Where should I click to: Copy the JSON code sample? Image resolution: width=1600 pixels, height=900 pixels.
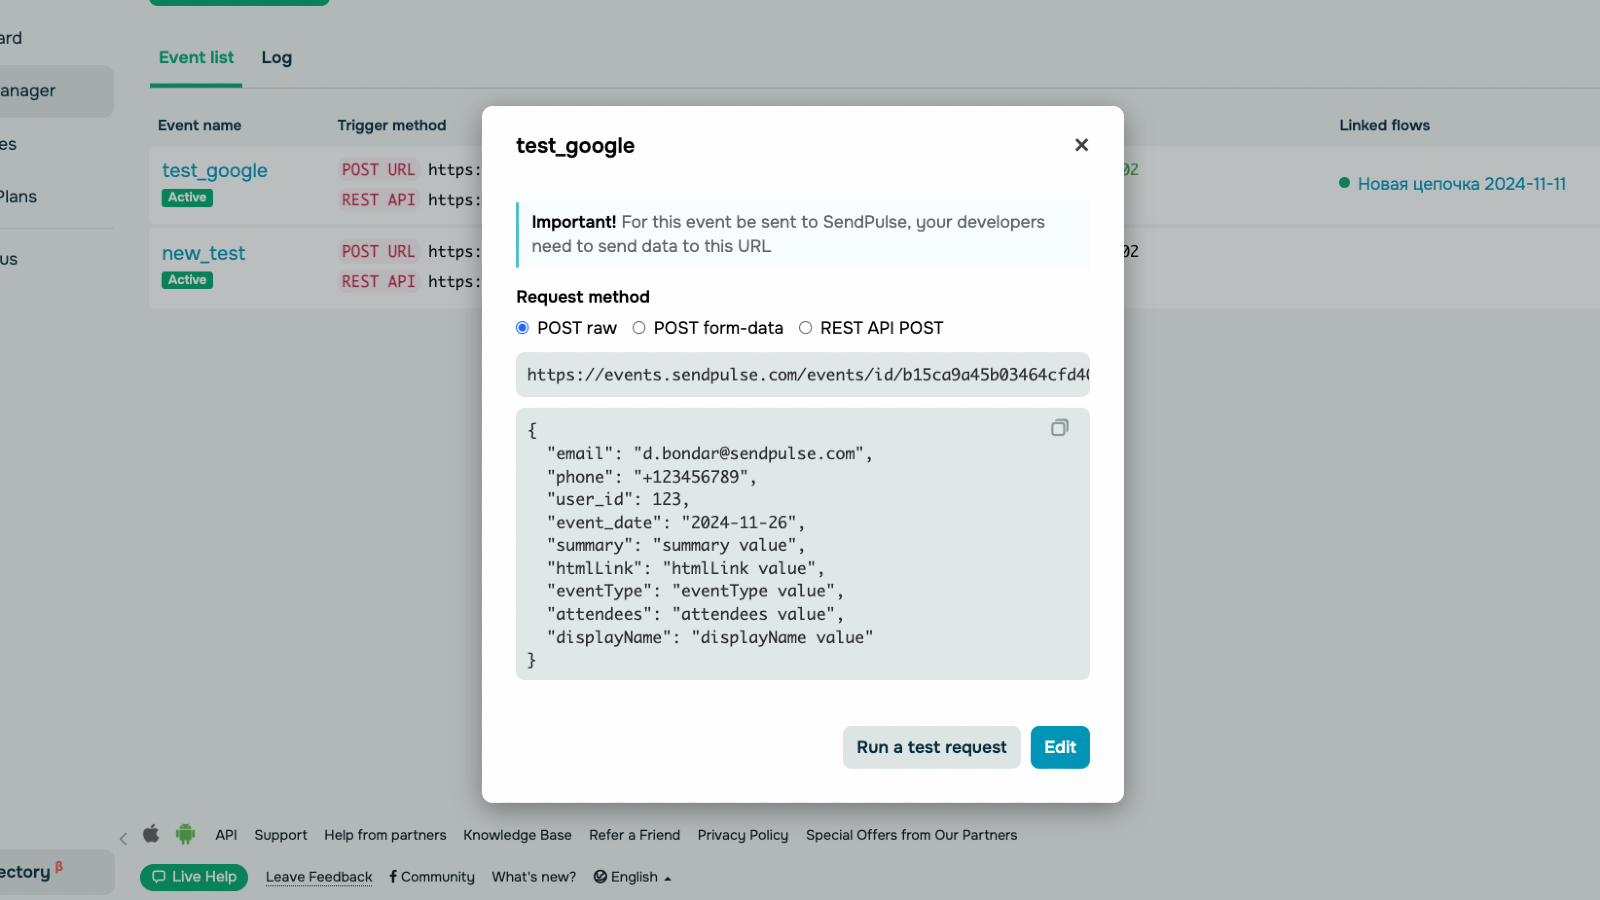pyautogui.click(x=1059, y=428)
